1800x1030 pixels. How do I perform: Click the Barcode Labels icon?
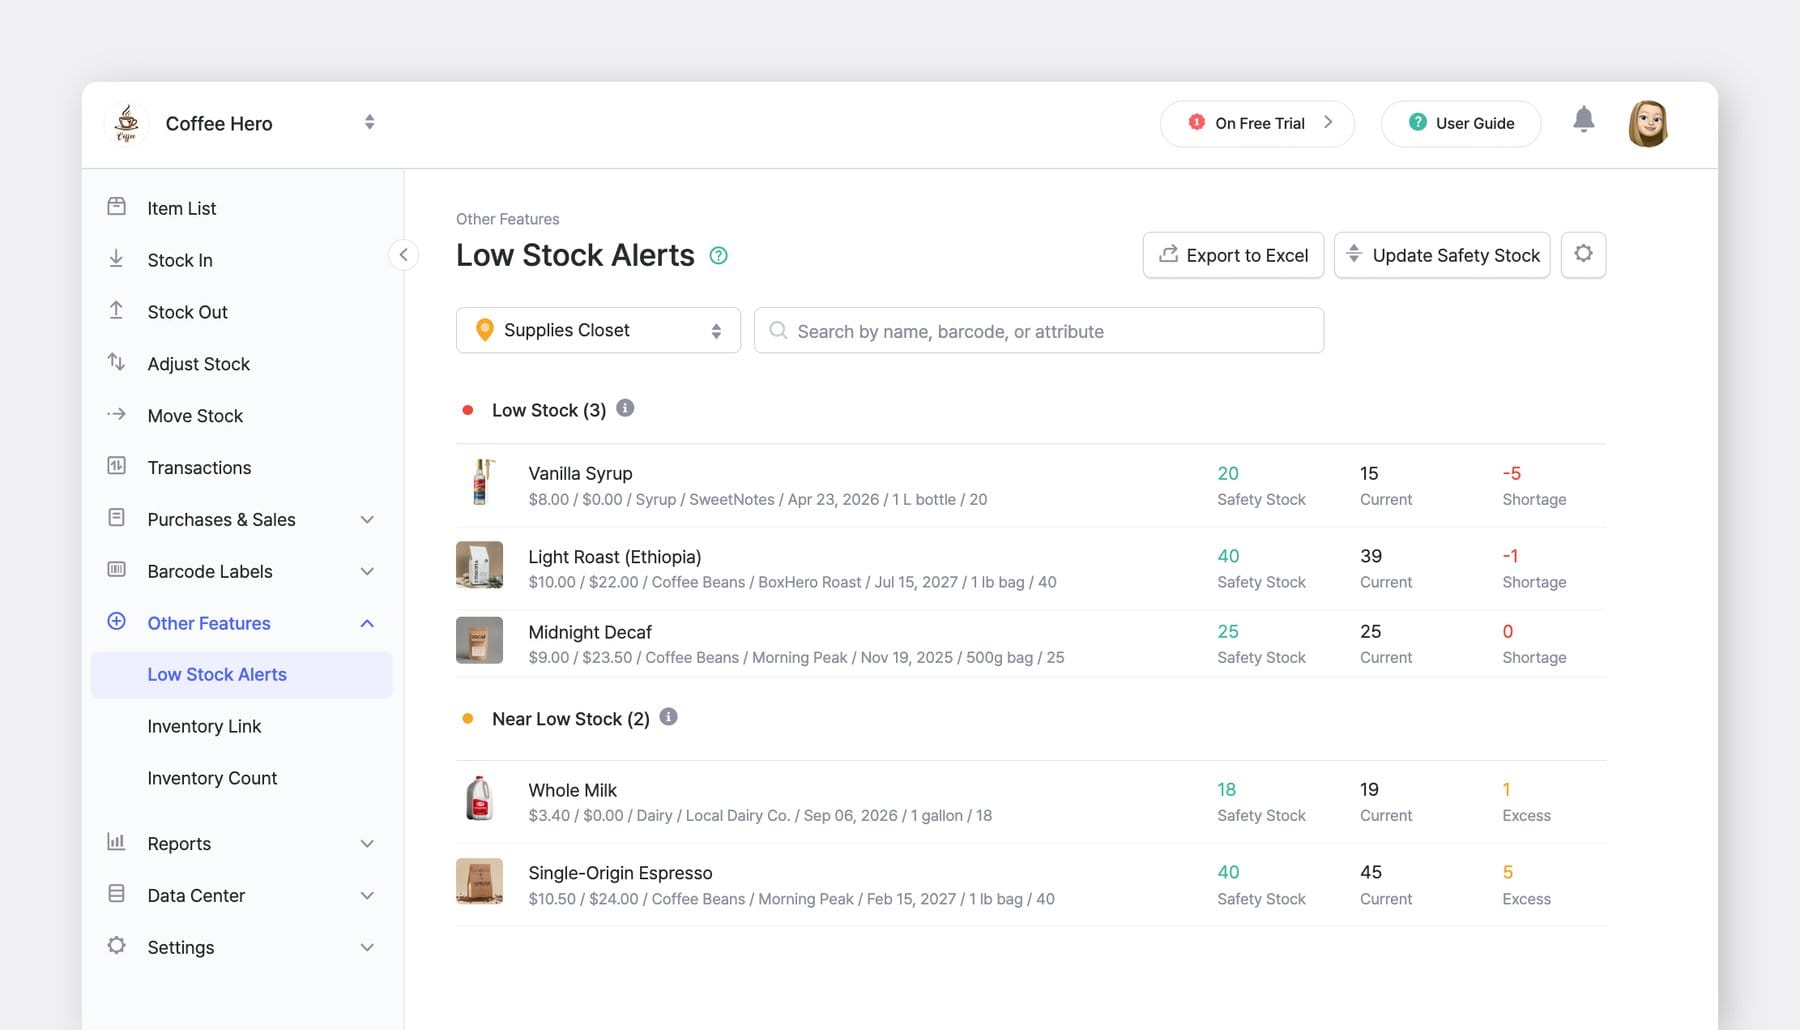(117, 571)
